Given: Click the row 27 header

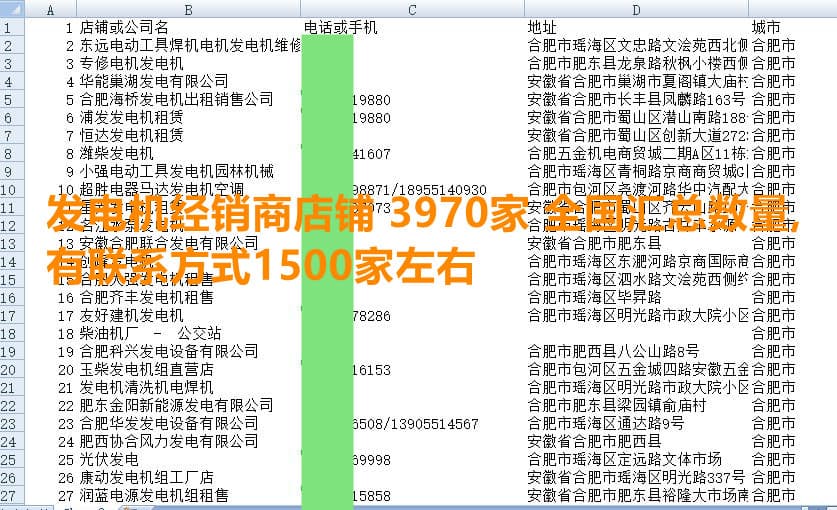Looking at the screenshot, I should tap(11, 495).
